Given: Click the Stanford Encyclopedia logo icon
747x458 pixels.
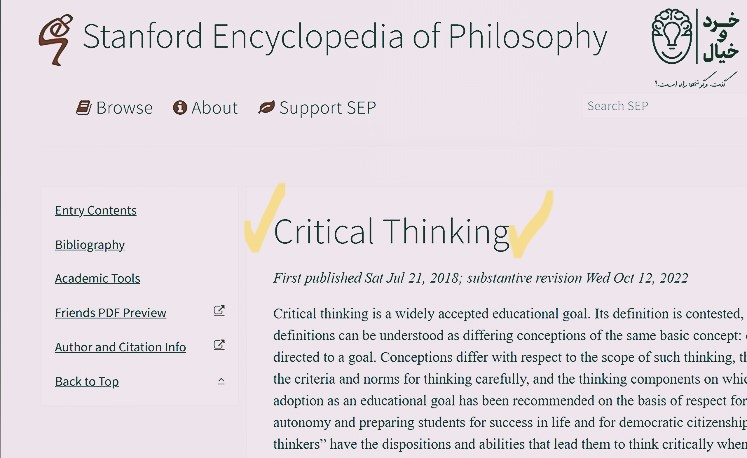Looking at the screenshot, I should pyautogui.click(x=53, y=40).
